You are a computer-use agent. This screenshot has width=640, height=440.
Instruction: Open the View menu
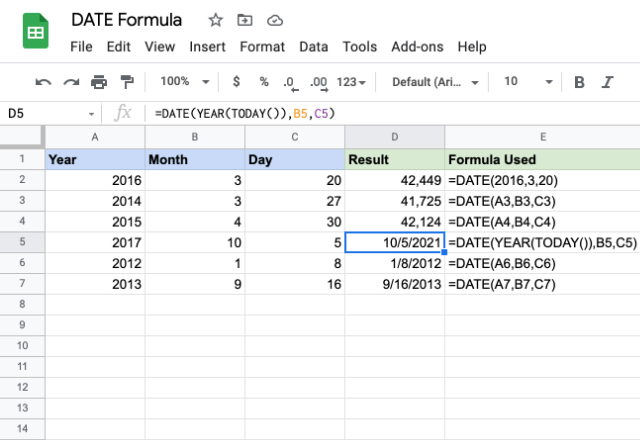pyautogui.click(x=160, y=47)
